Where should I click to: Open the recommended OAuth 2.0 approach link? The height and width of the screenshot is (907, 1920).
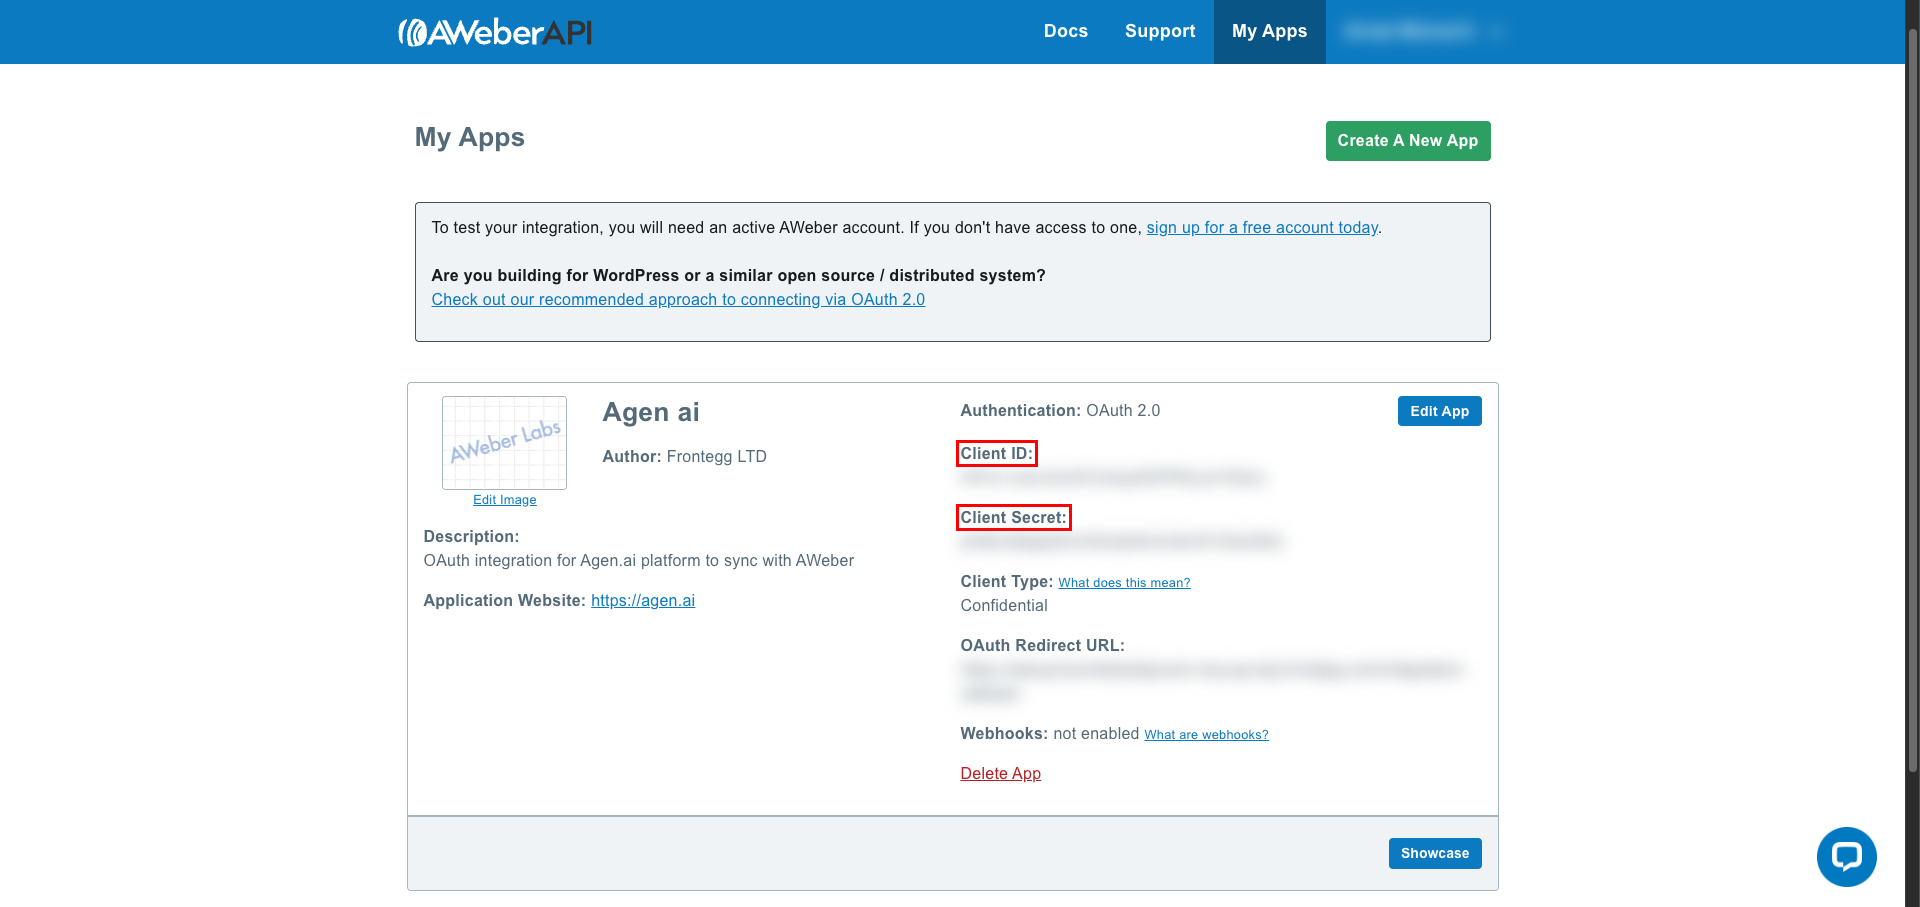[678, 300]
